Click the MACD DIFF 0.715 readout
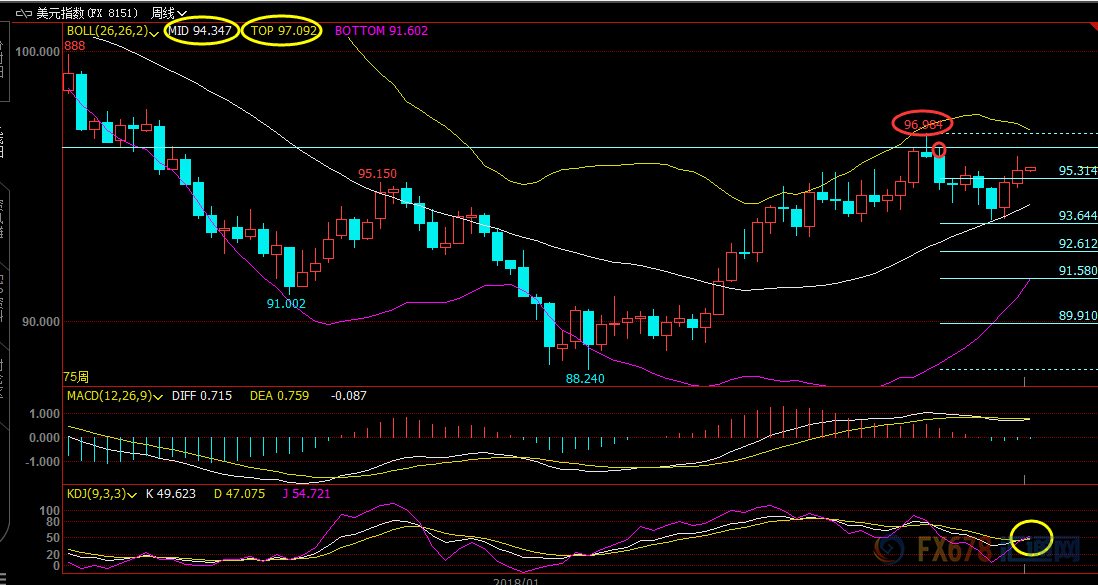This screenshot has width=1098, height=585. click(x=201, y=397)
